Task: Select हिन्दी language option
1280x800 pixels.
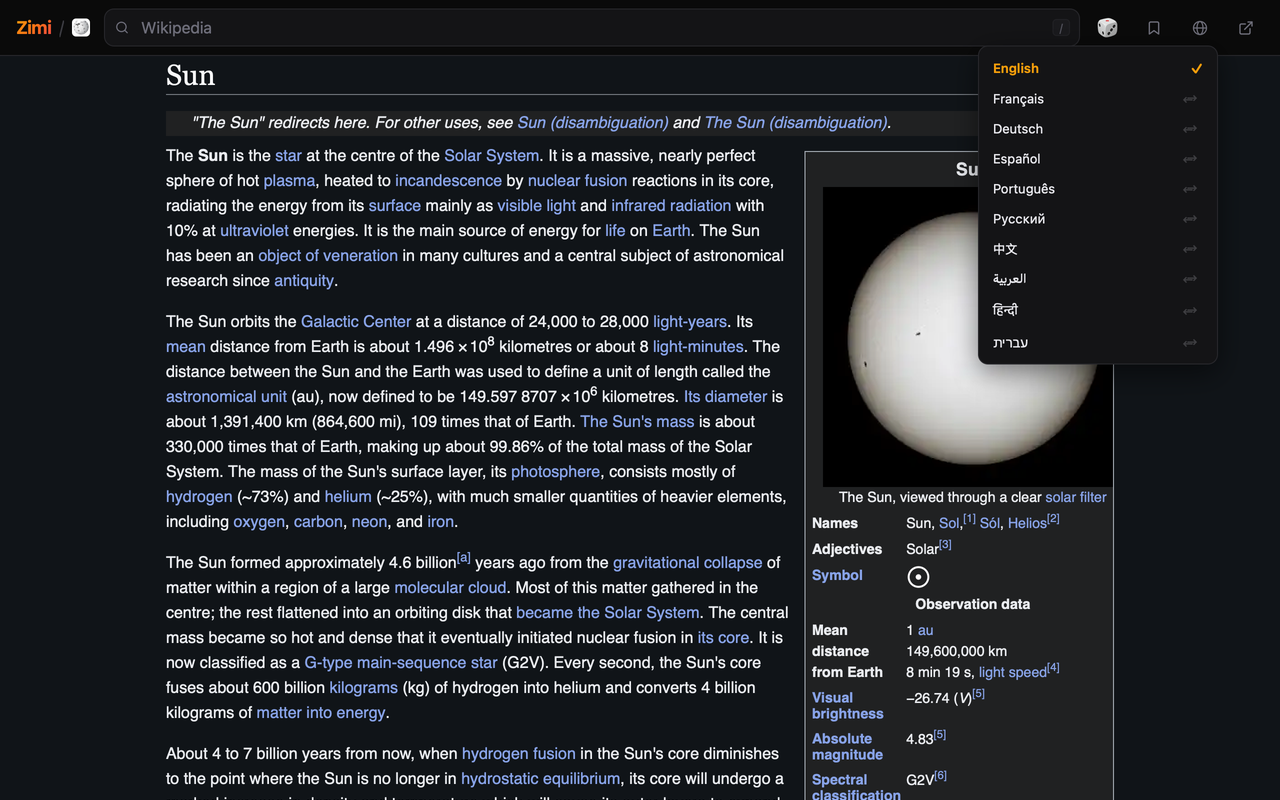Action: (x=1097, y=311)
